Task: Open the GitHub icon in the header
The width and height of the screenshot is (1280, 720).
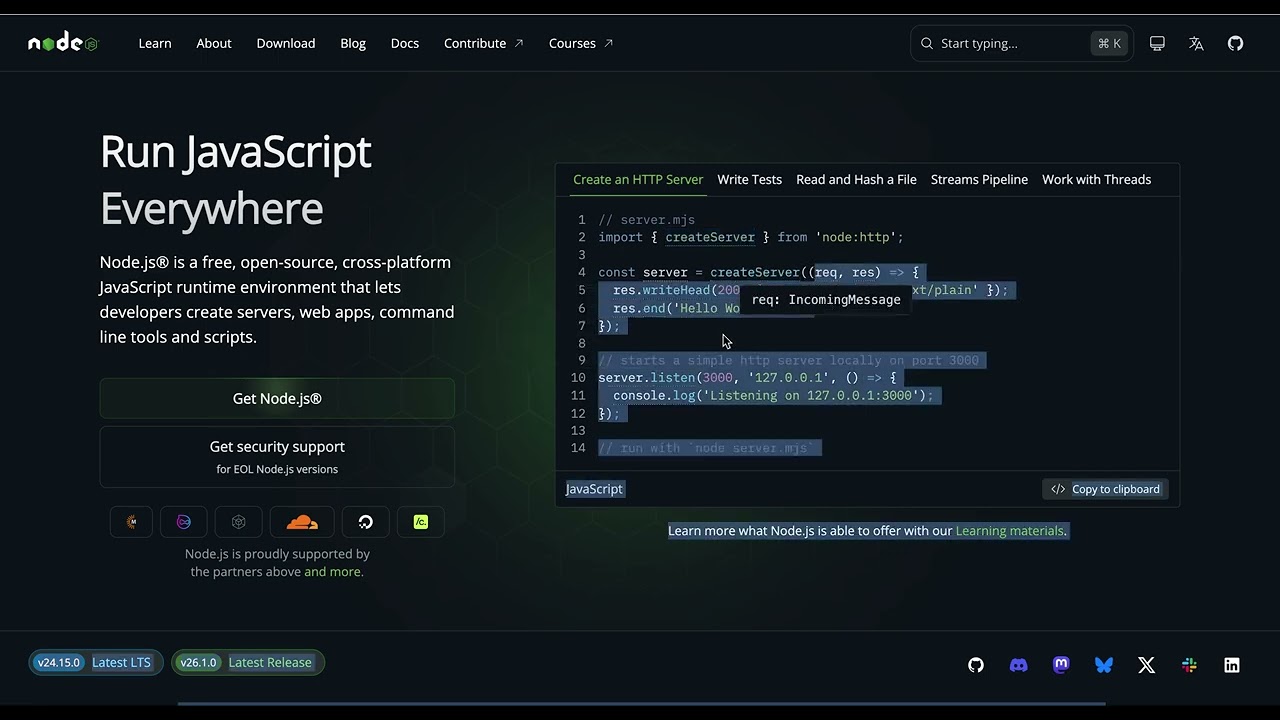Action: (x=1236, y=43)
